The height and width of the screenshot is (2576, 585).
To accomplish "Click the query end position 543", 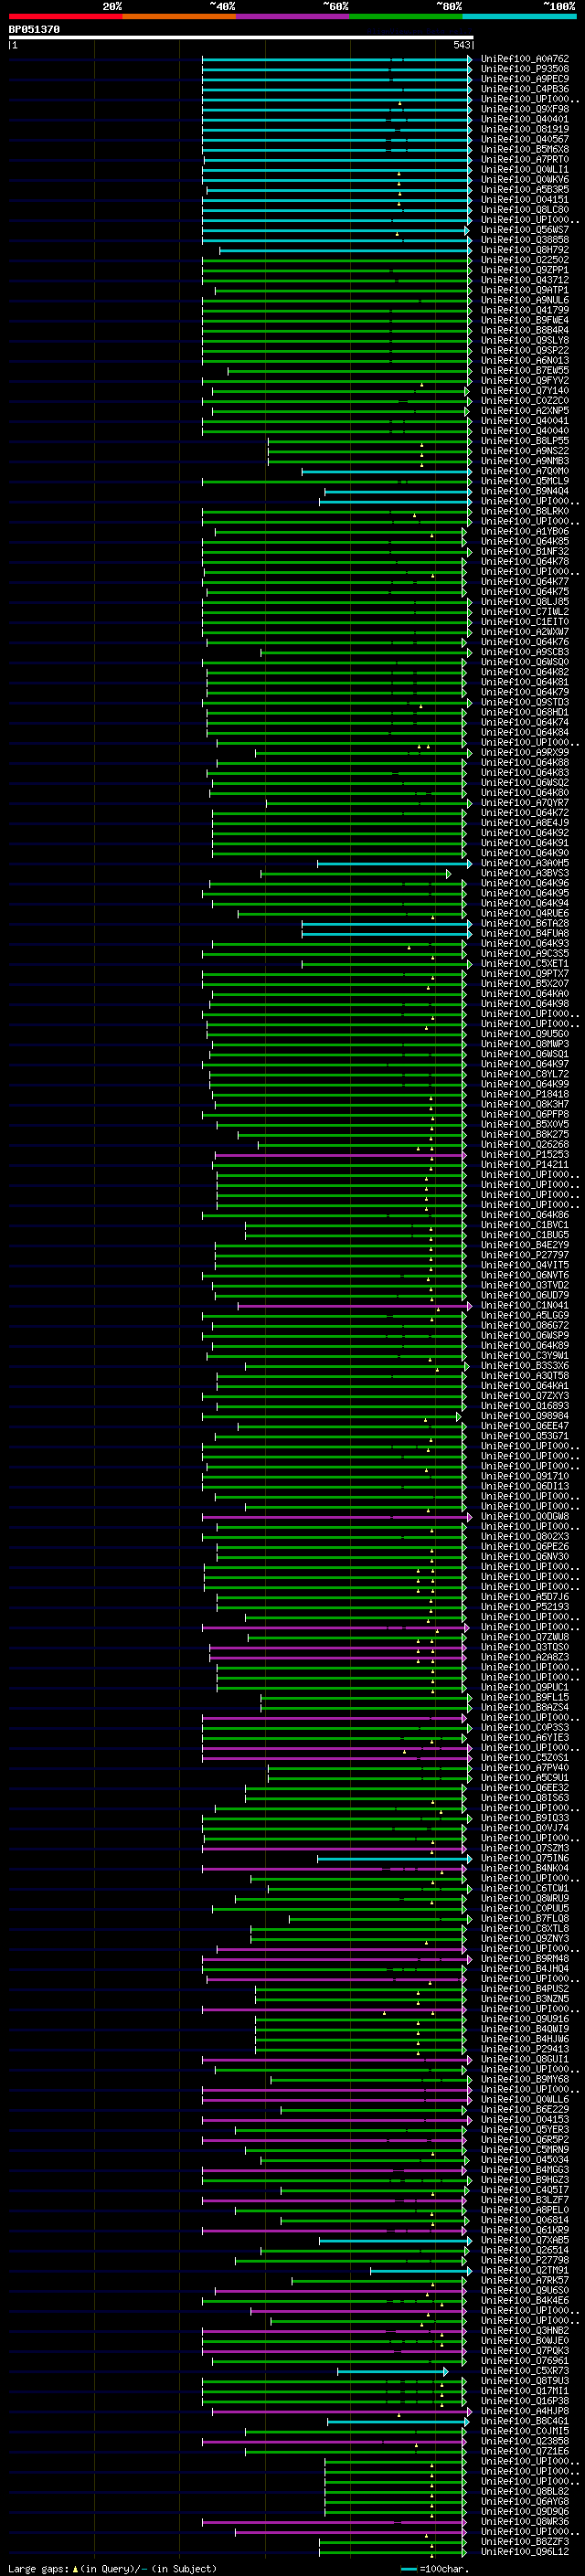I will [461, 45].
